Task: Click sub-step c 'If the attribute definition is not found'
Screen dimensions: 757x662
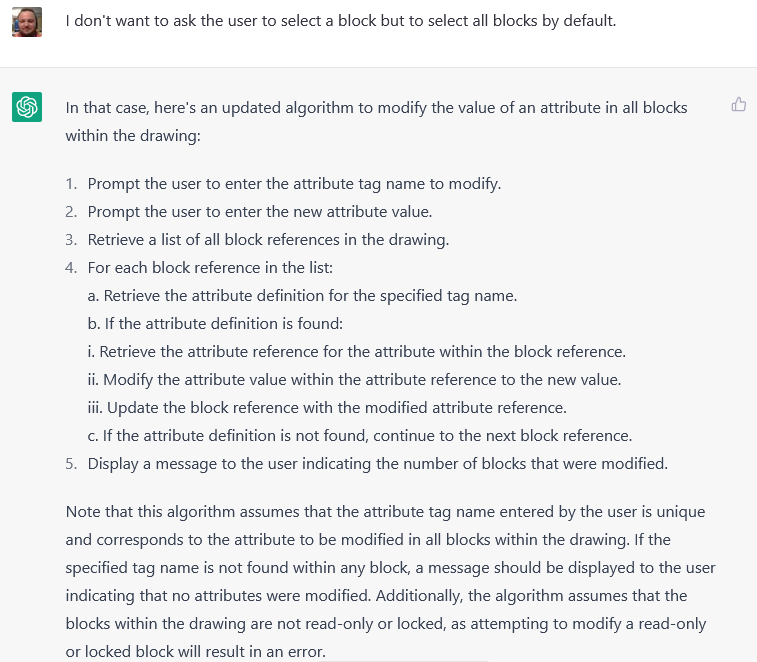Action: pyautogui.click(x=360, y=436)
